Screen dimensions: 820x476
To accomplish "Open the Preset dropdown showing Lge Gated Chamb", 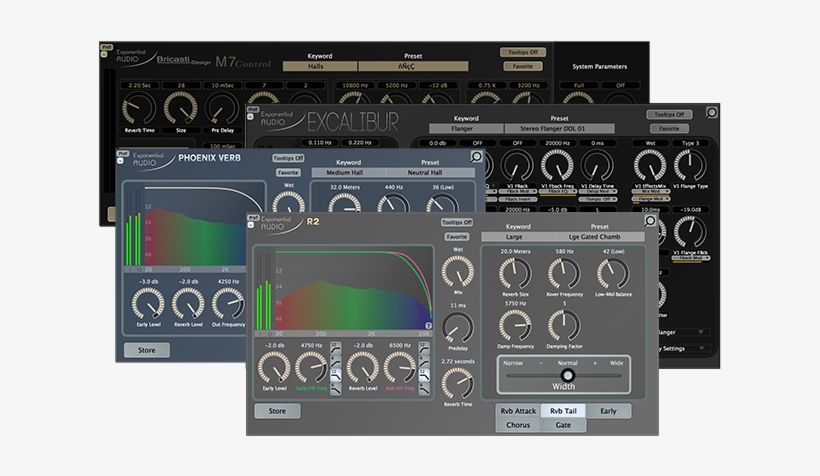I will [599, 237].
